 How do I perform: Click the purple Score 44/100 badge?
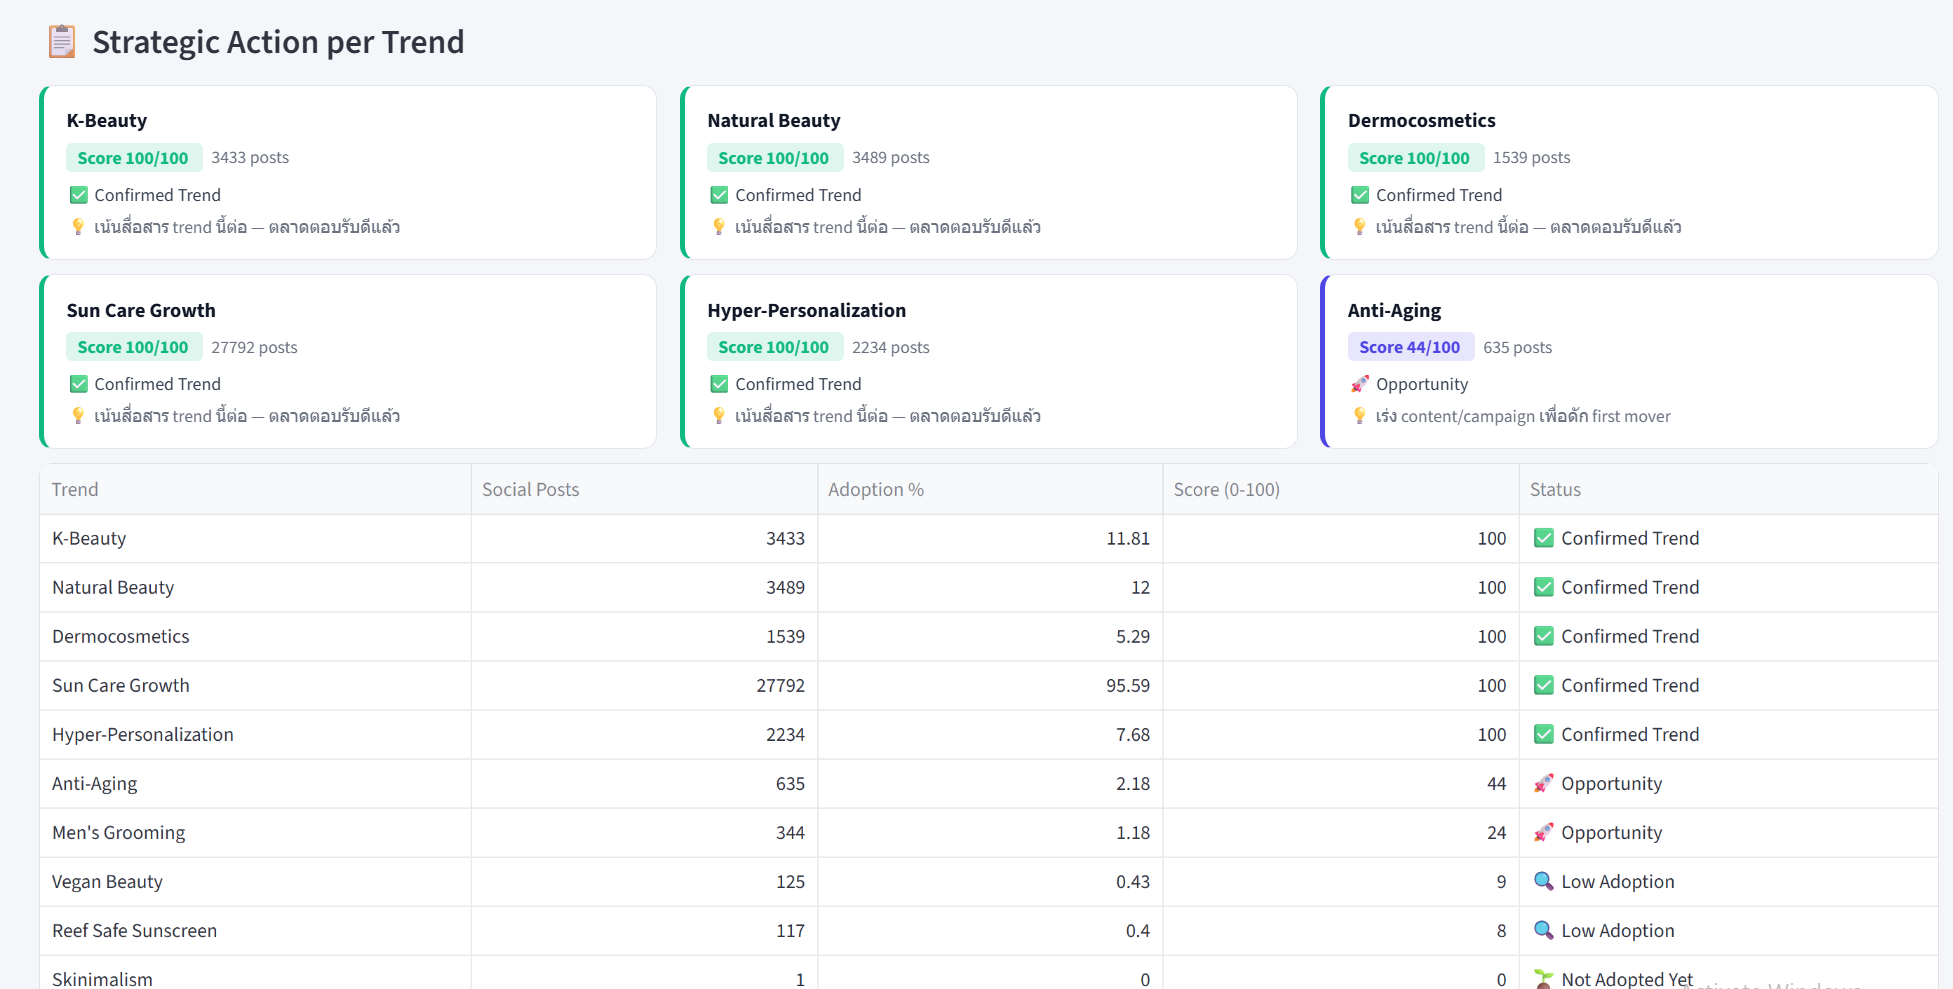(1409, 347)
